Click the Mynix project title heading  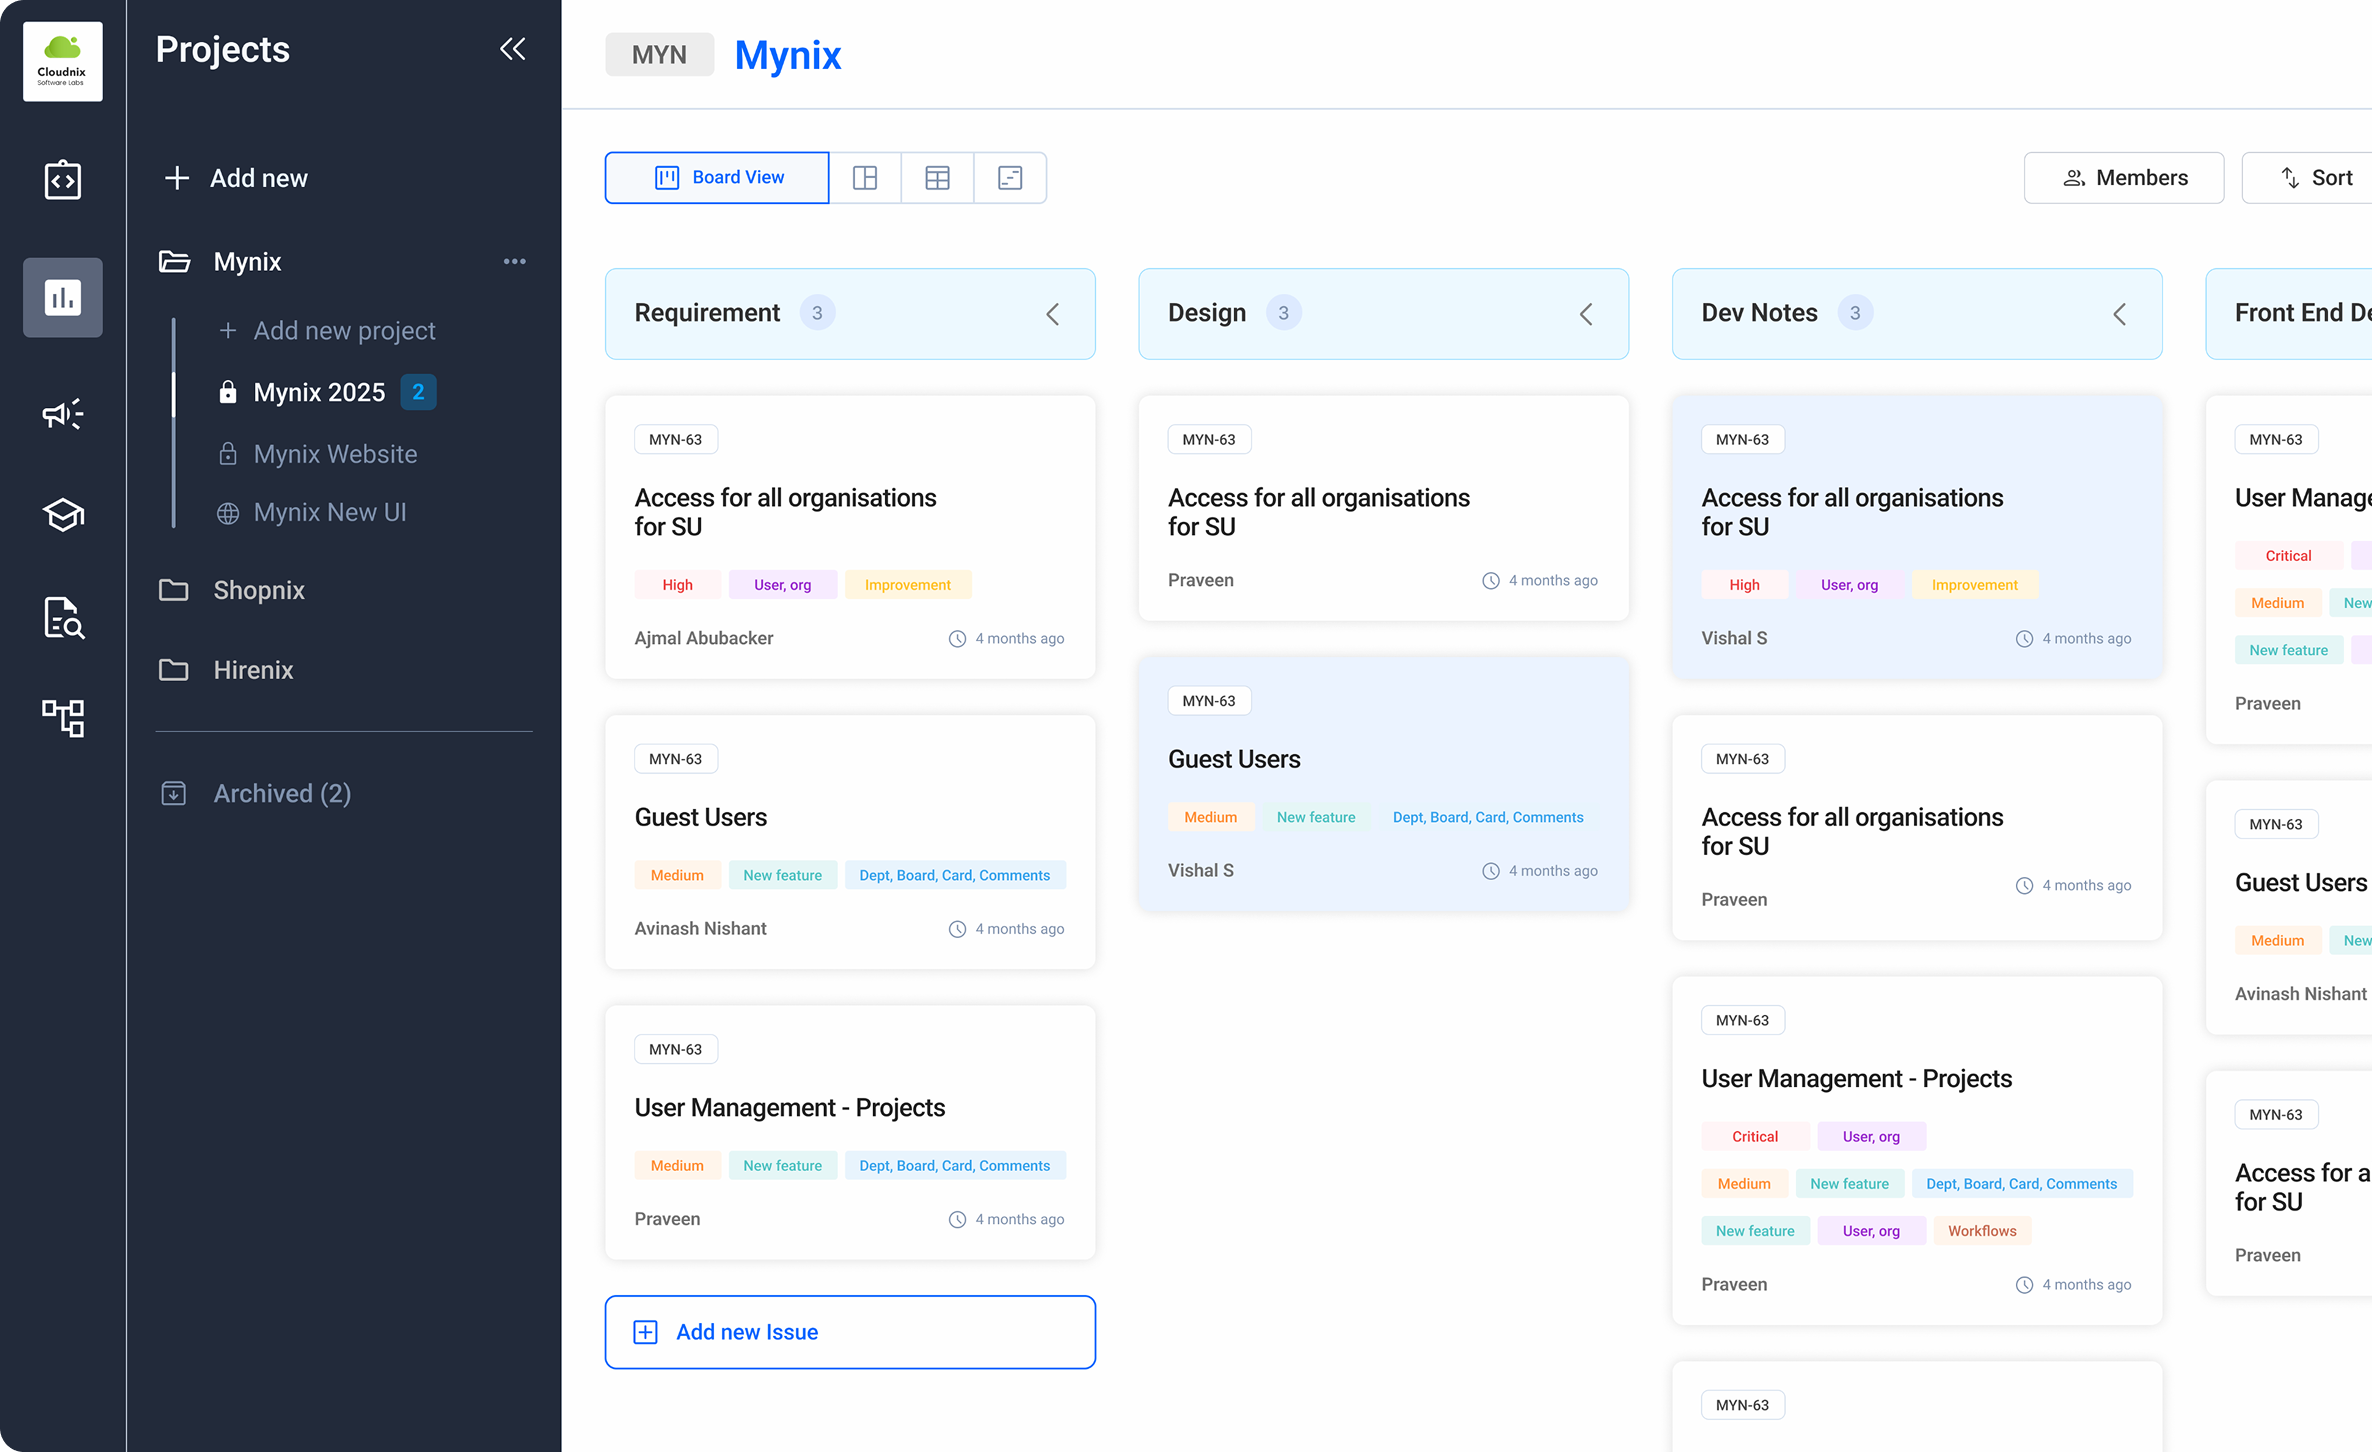pos(788,55)
